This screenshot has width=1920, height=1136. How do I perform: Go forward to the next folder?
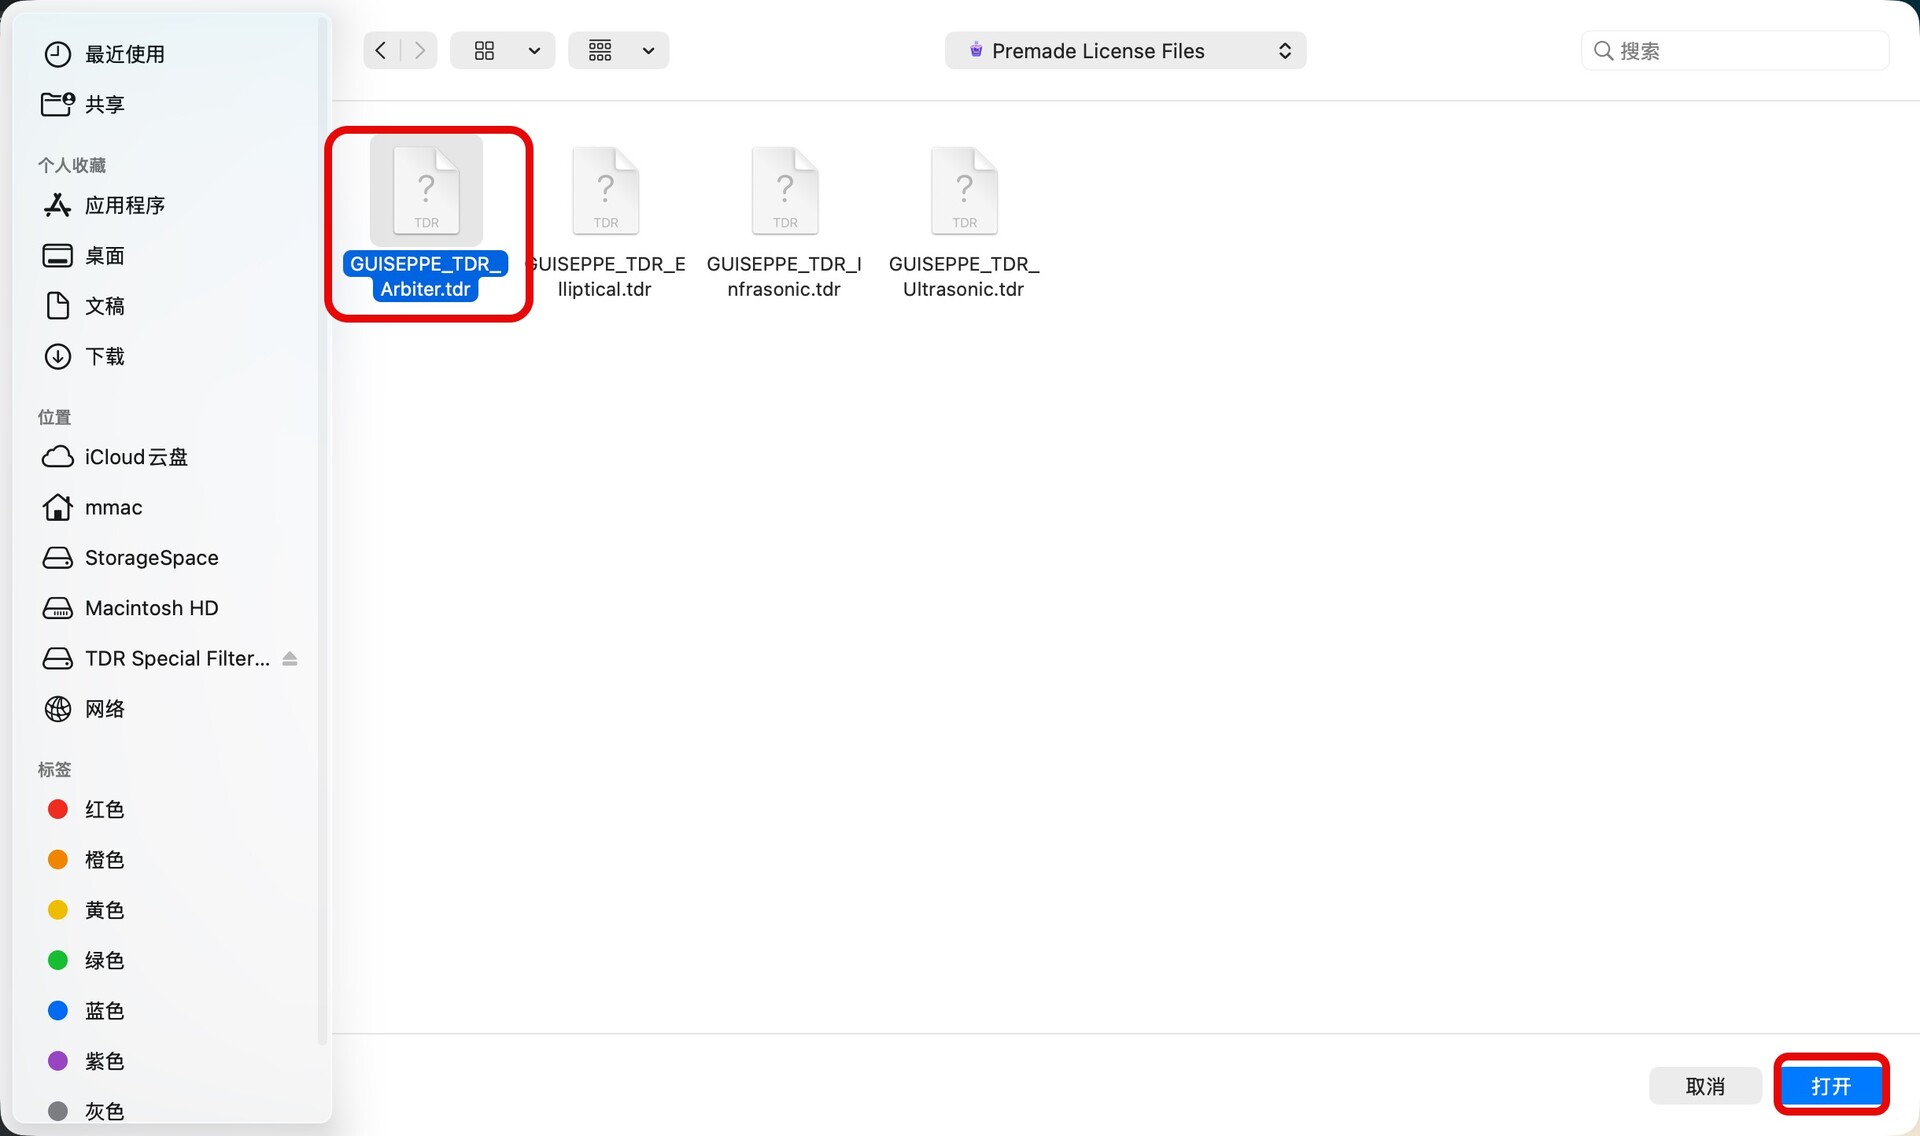(420, 50)
